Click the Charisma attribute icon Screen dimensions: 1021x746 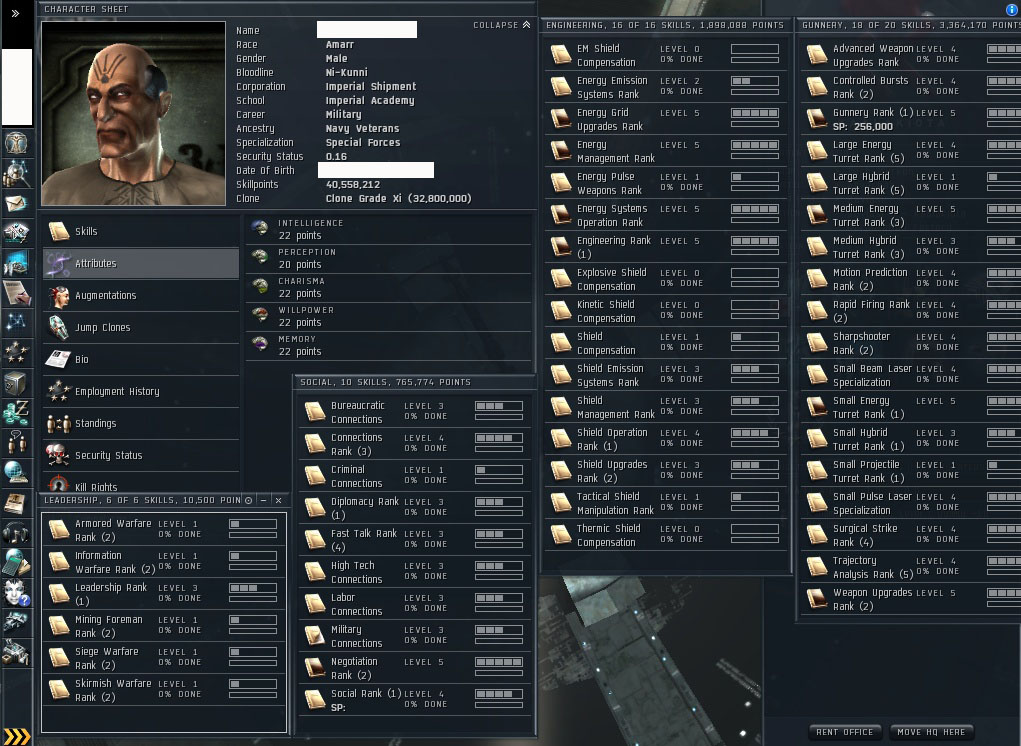pyautogui.click(x=260, y=286)
